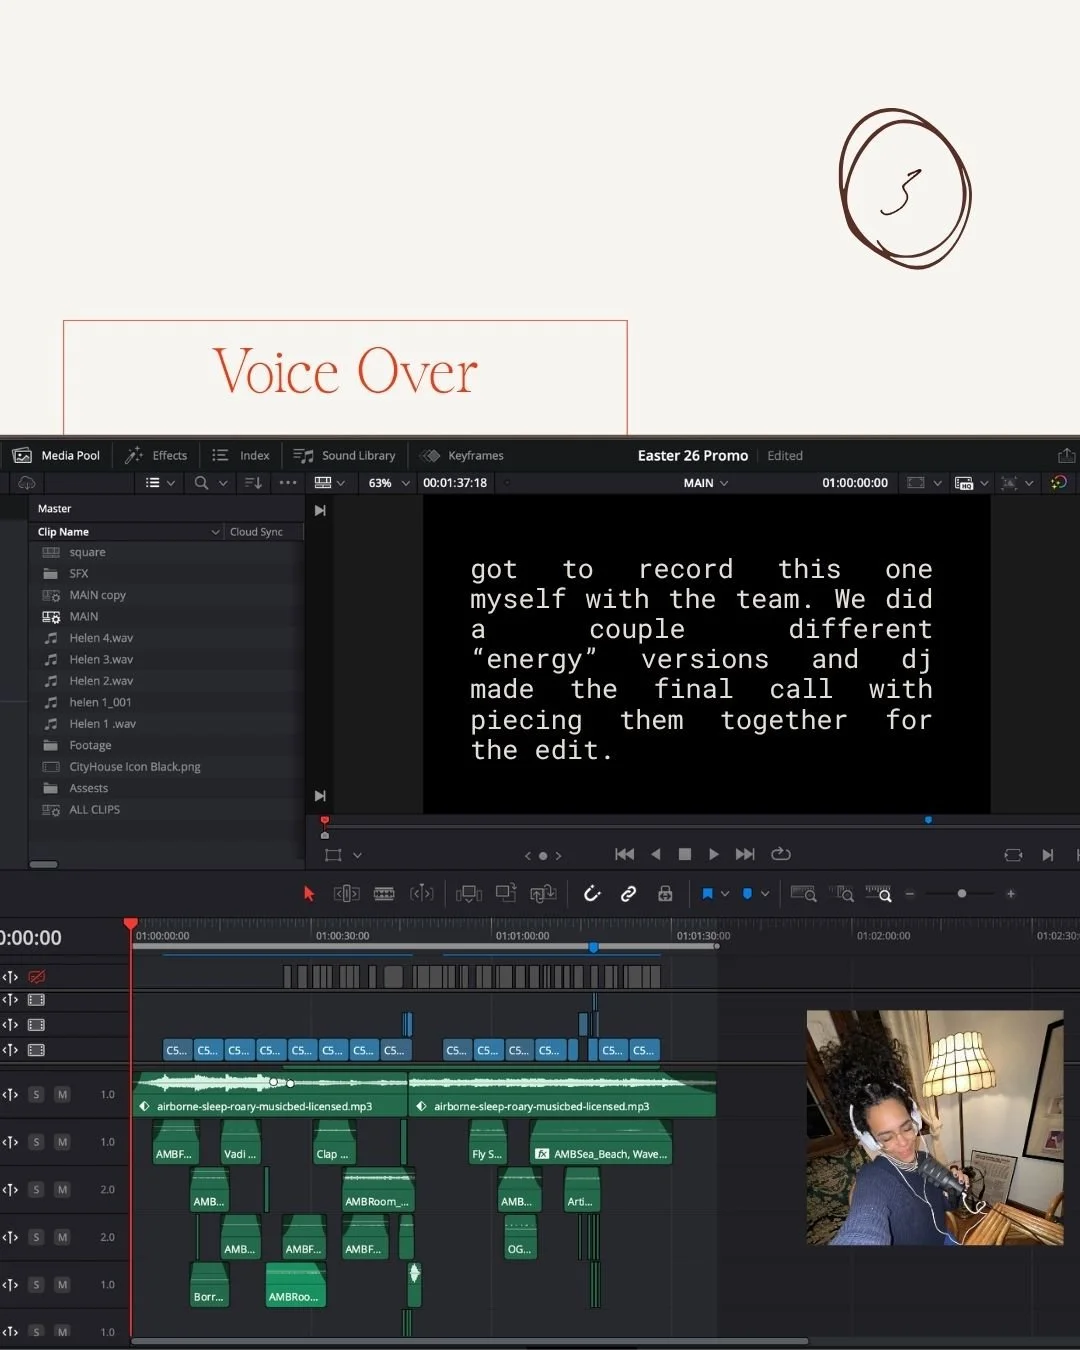Activate the Trim Edit Mode tool

click(x=346, y=894)
